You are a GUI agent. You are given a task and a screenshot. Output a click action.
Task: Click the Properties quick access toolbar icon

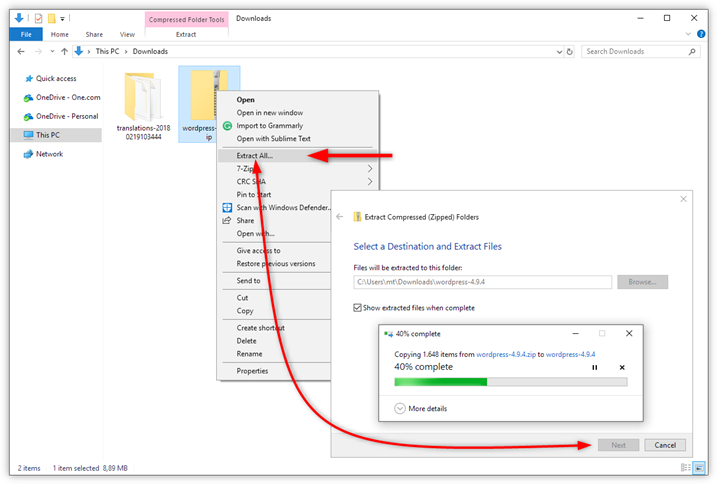[38, 18]
